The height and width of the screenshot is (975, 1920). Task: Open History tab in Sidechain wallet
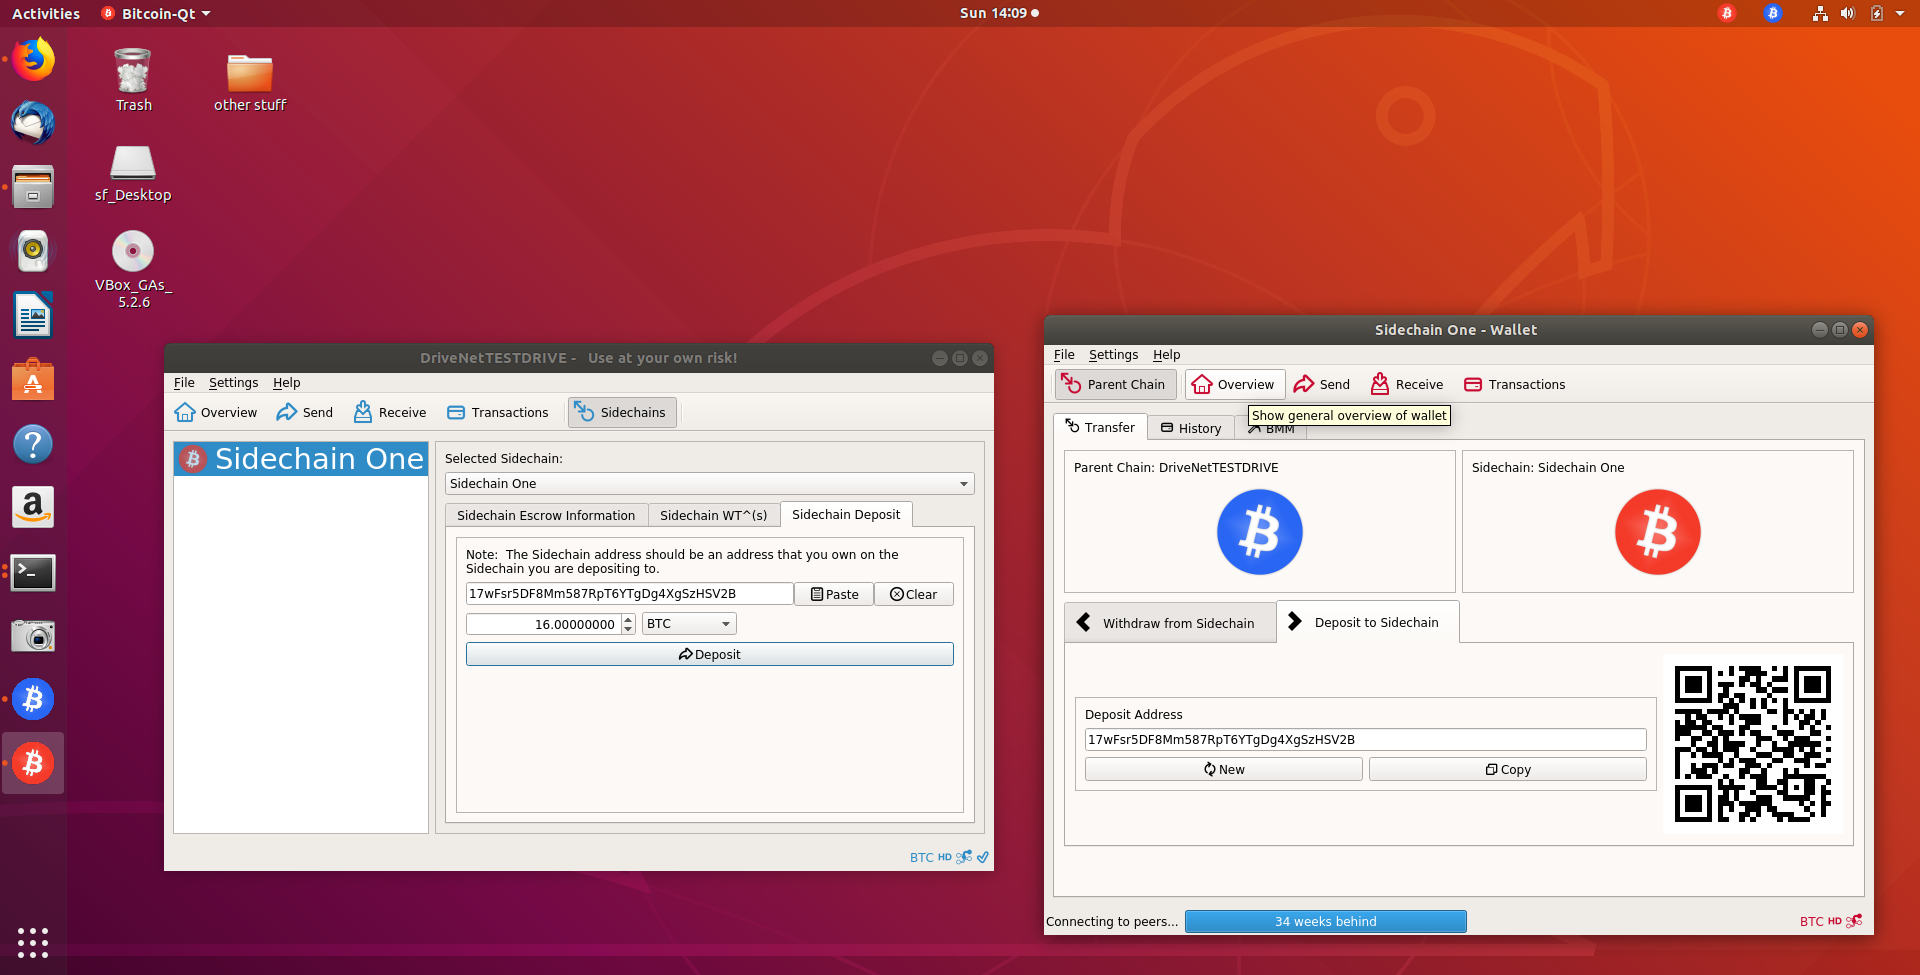point(1191,428)
